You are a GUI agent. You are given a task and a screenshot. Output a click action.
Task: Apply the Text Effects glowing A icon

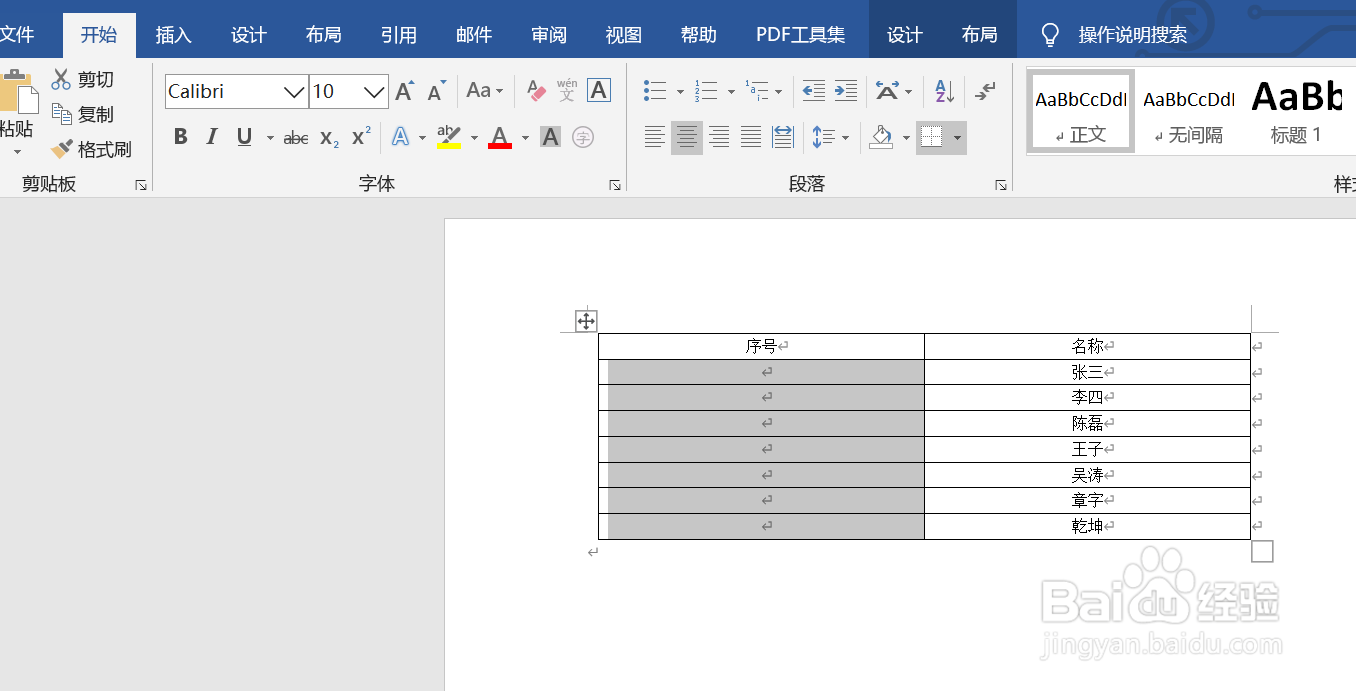(401, 137)
